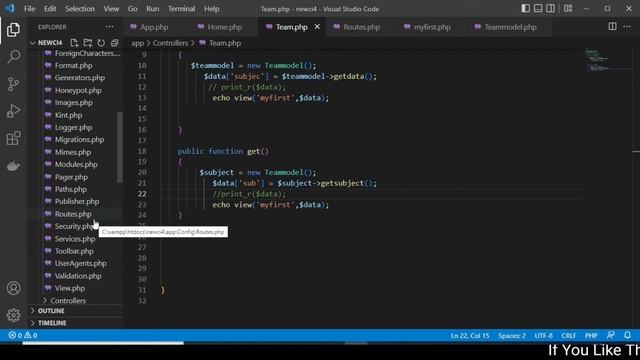Open the Help menu
The image size is (640, 360).
pos(211,9)
